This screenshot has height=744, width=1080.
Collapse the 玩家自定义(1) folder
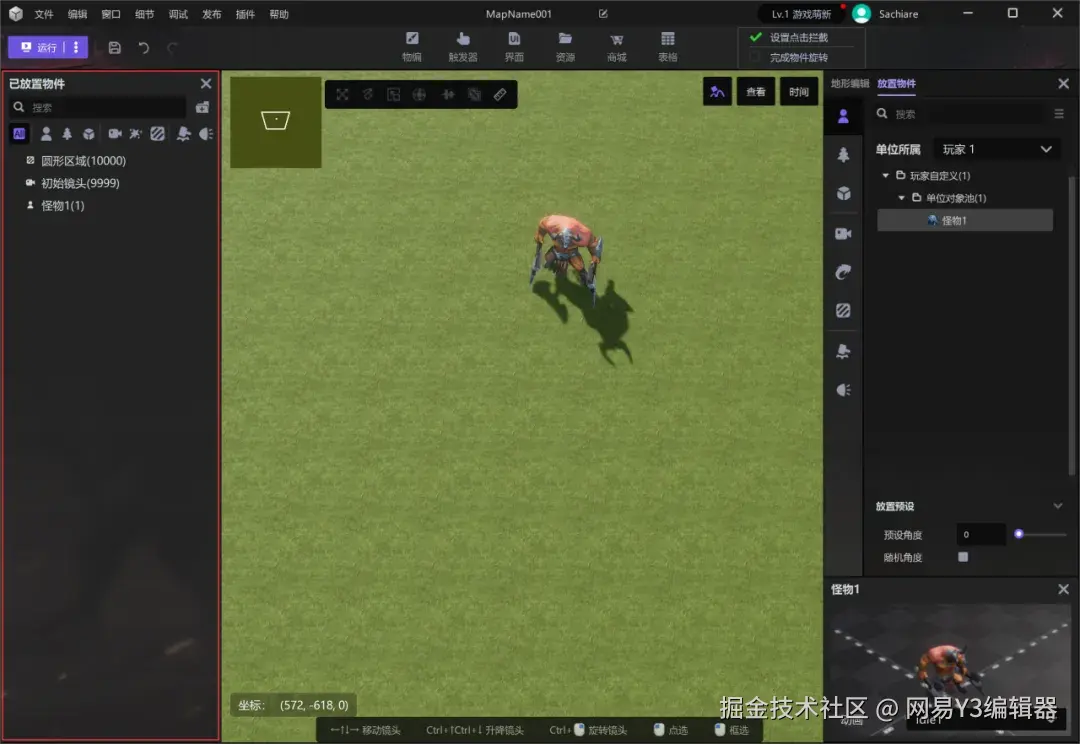pos(886,176)
